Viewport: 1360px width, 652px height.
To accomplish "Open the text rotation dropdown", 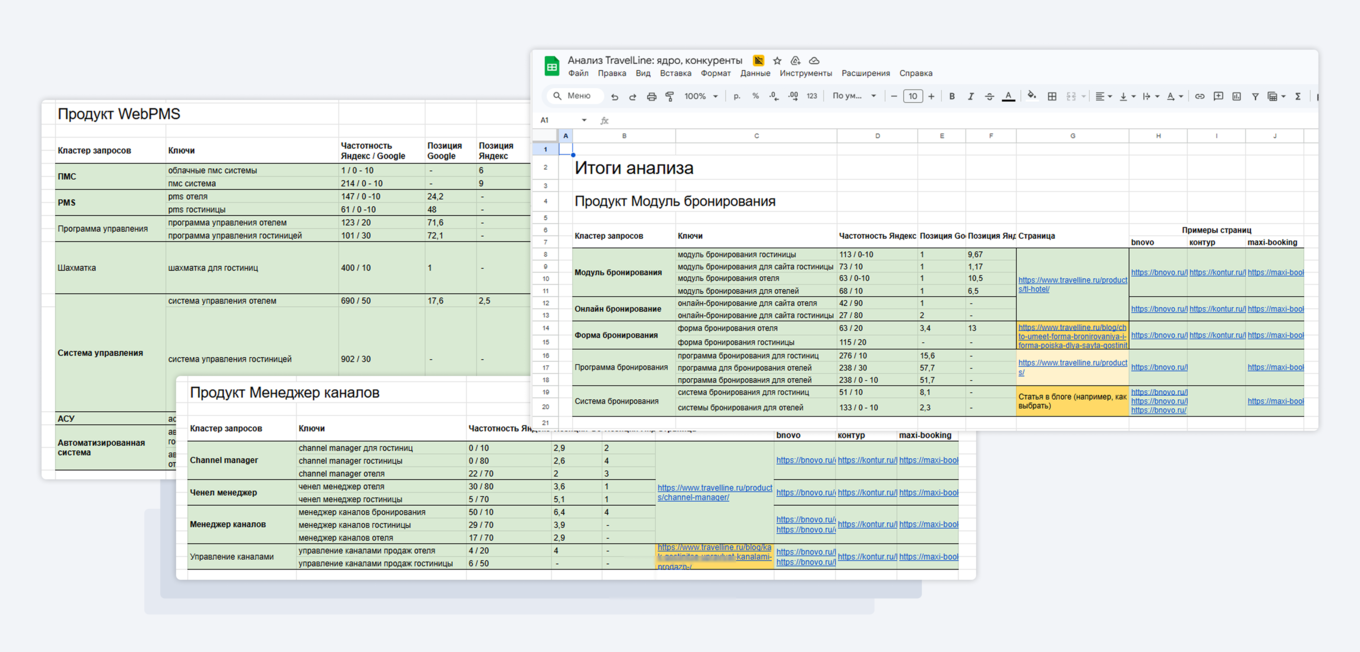I will click(1174, 97).
